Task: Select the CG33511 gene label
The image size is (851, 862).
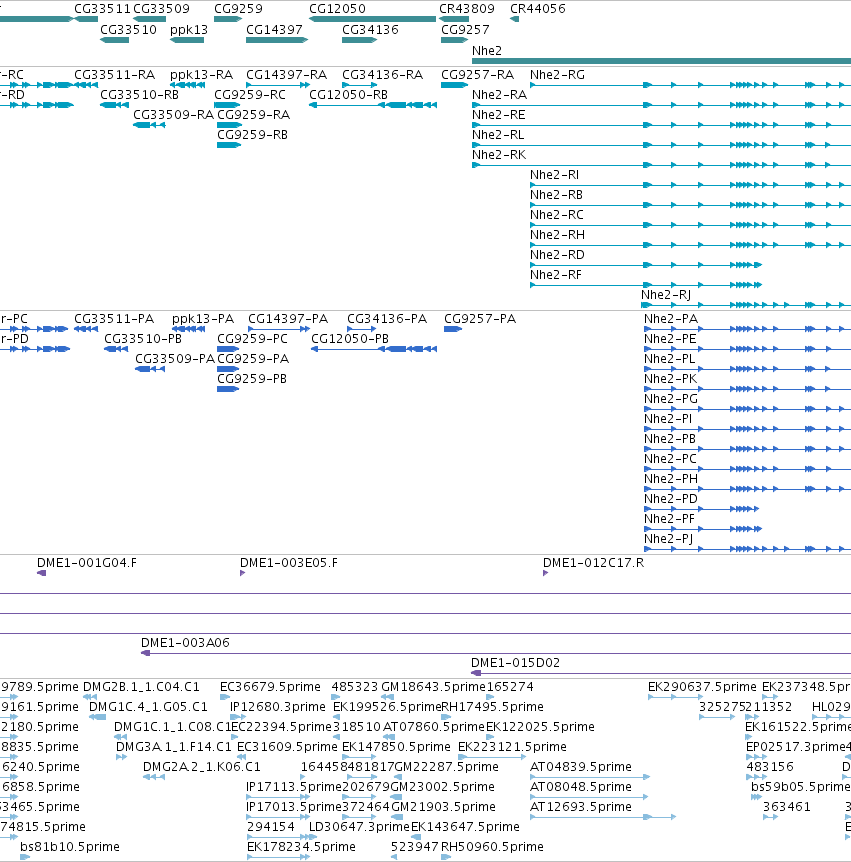Action: point(102,9)
